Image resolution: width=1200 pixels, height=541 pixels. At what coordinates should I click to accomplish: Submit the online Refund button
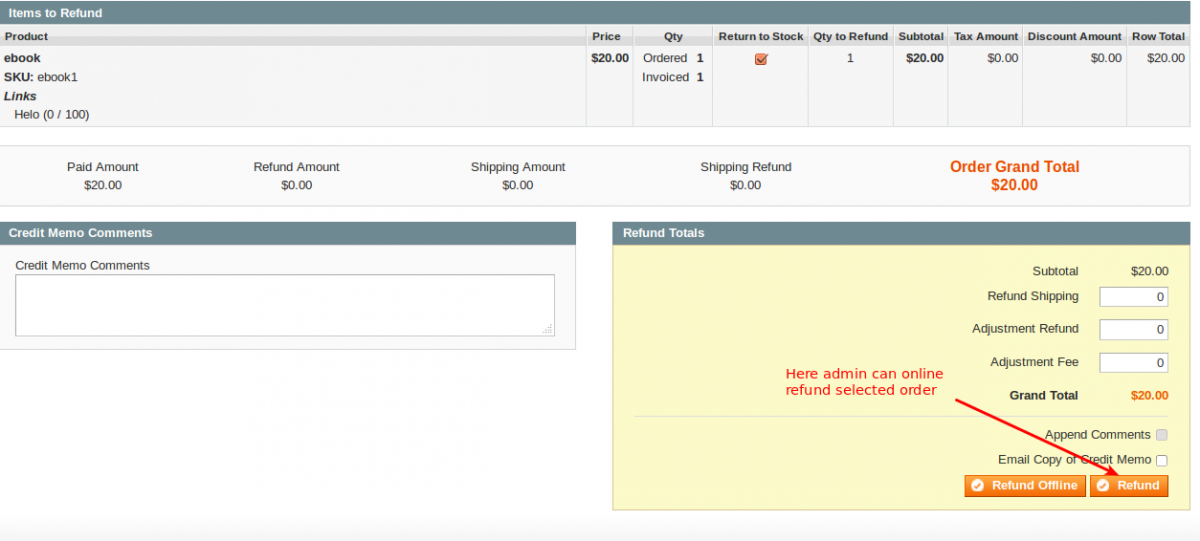tap(1129, 486)
